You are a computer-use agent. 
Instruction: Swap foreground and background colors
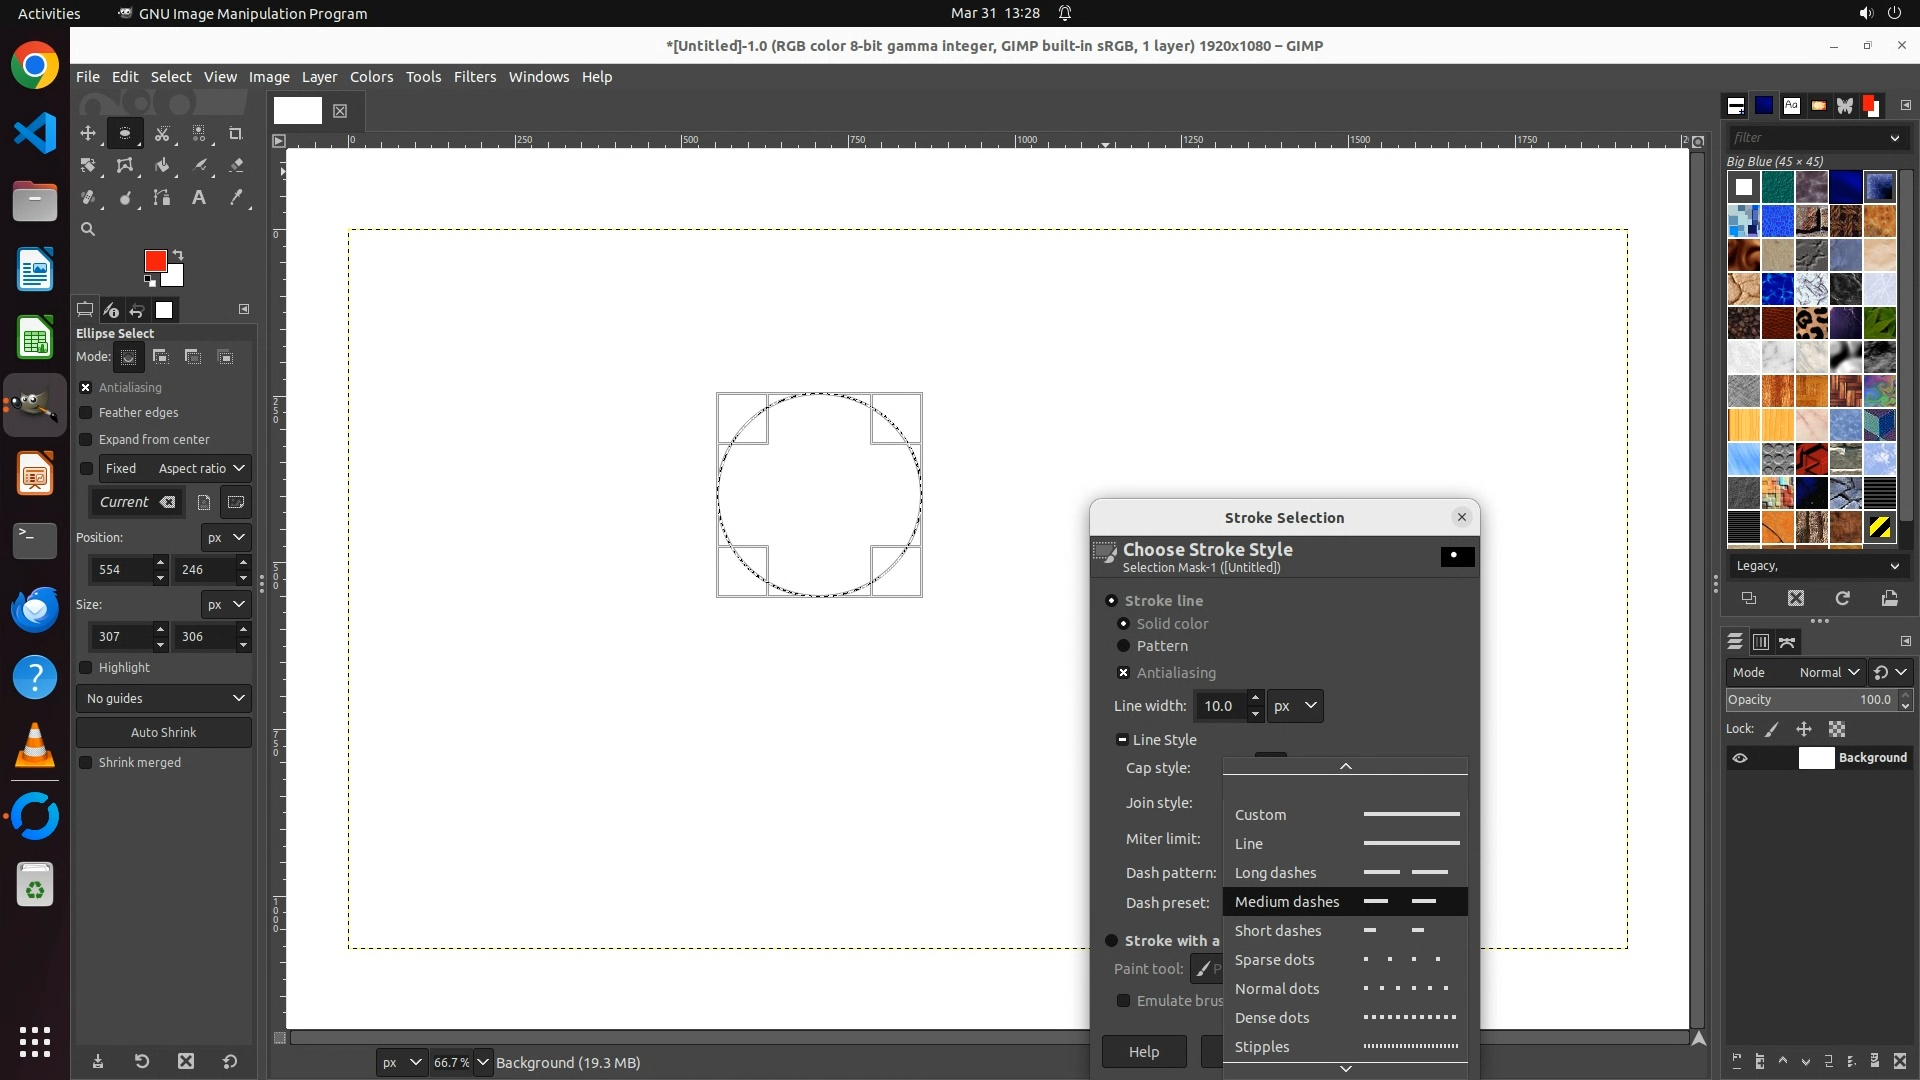click(178, 254)
